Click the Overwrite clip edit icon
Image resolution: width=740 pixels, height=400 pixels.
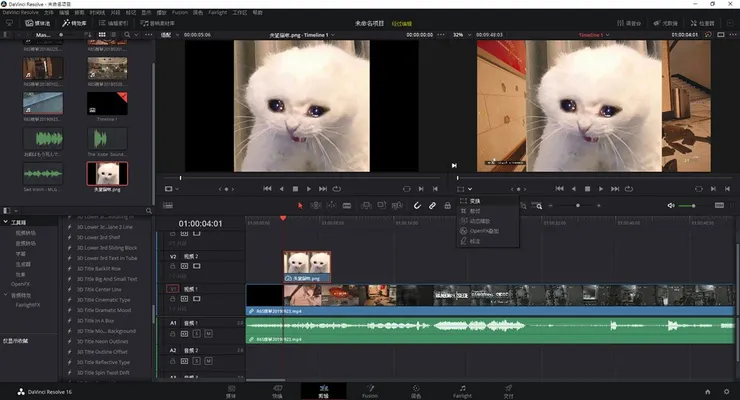coord(381,206)
